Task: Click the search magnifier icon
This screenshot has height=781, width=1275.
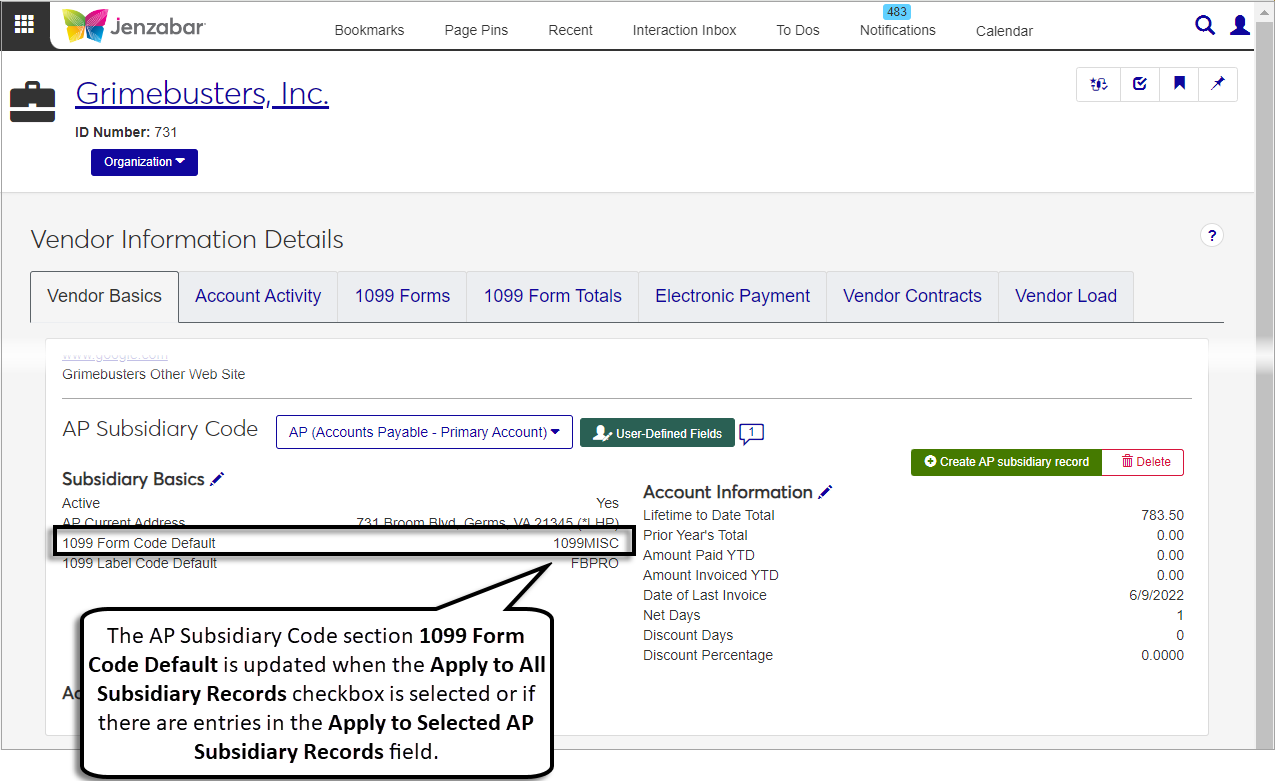Action: [1205, 26]
